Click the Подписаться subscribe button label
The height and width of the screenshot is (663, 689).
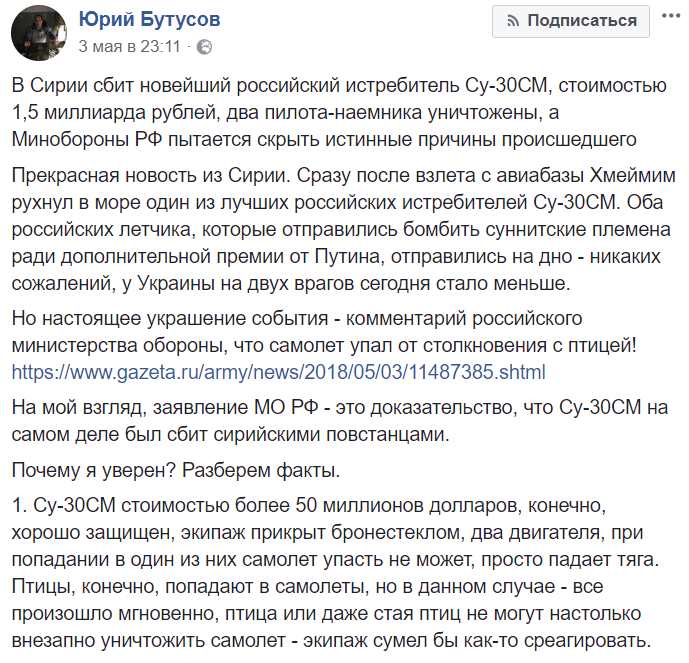[582, 21]
